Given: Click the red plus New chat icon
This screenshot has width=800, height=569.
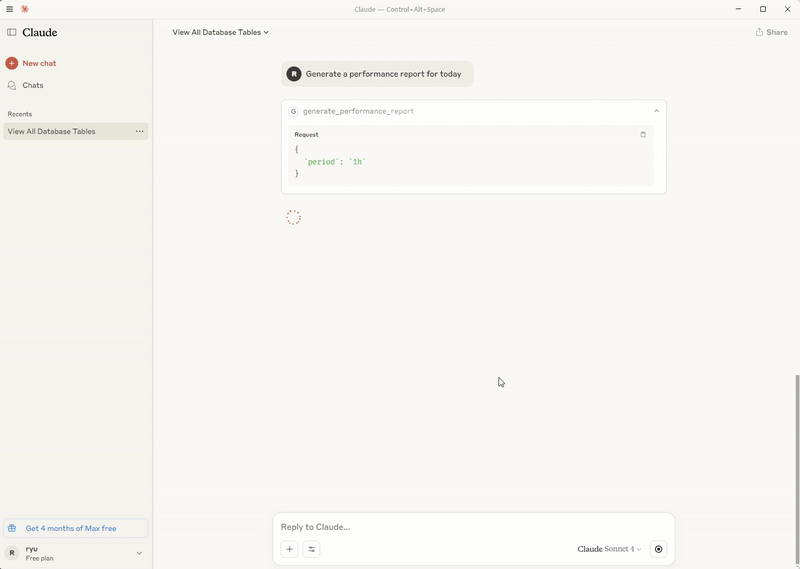Looking at the screenshot, I should coord(12,63).
